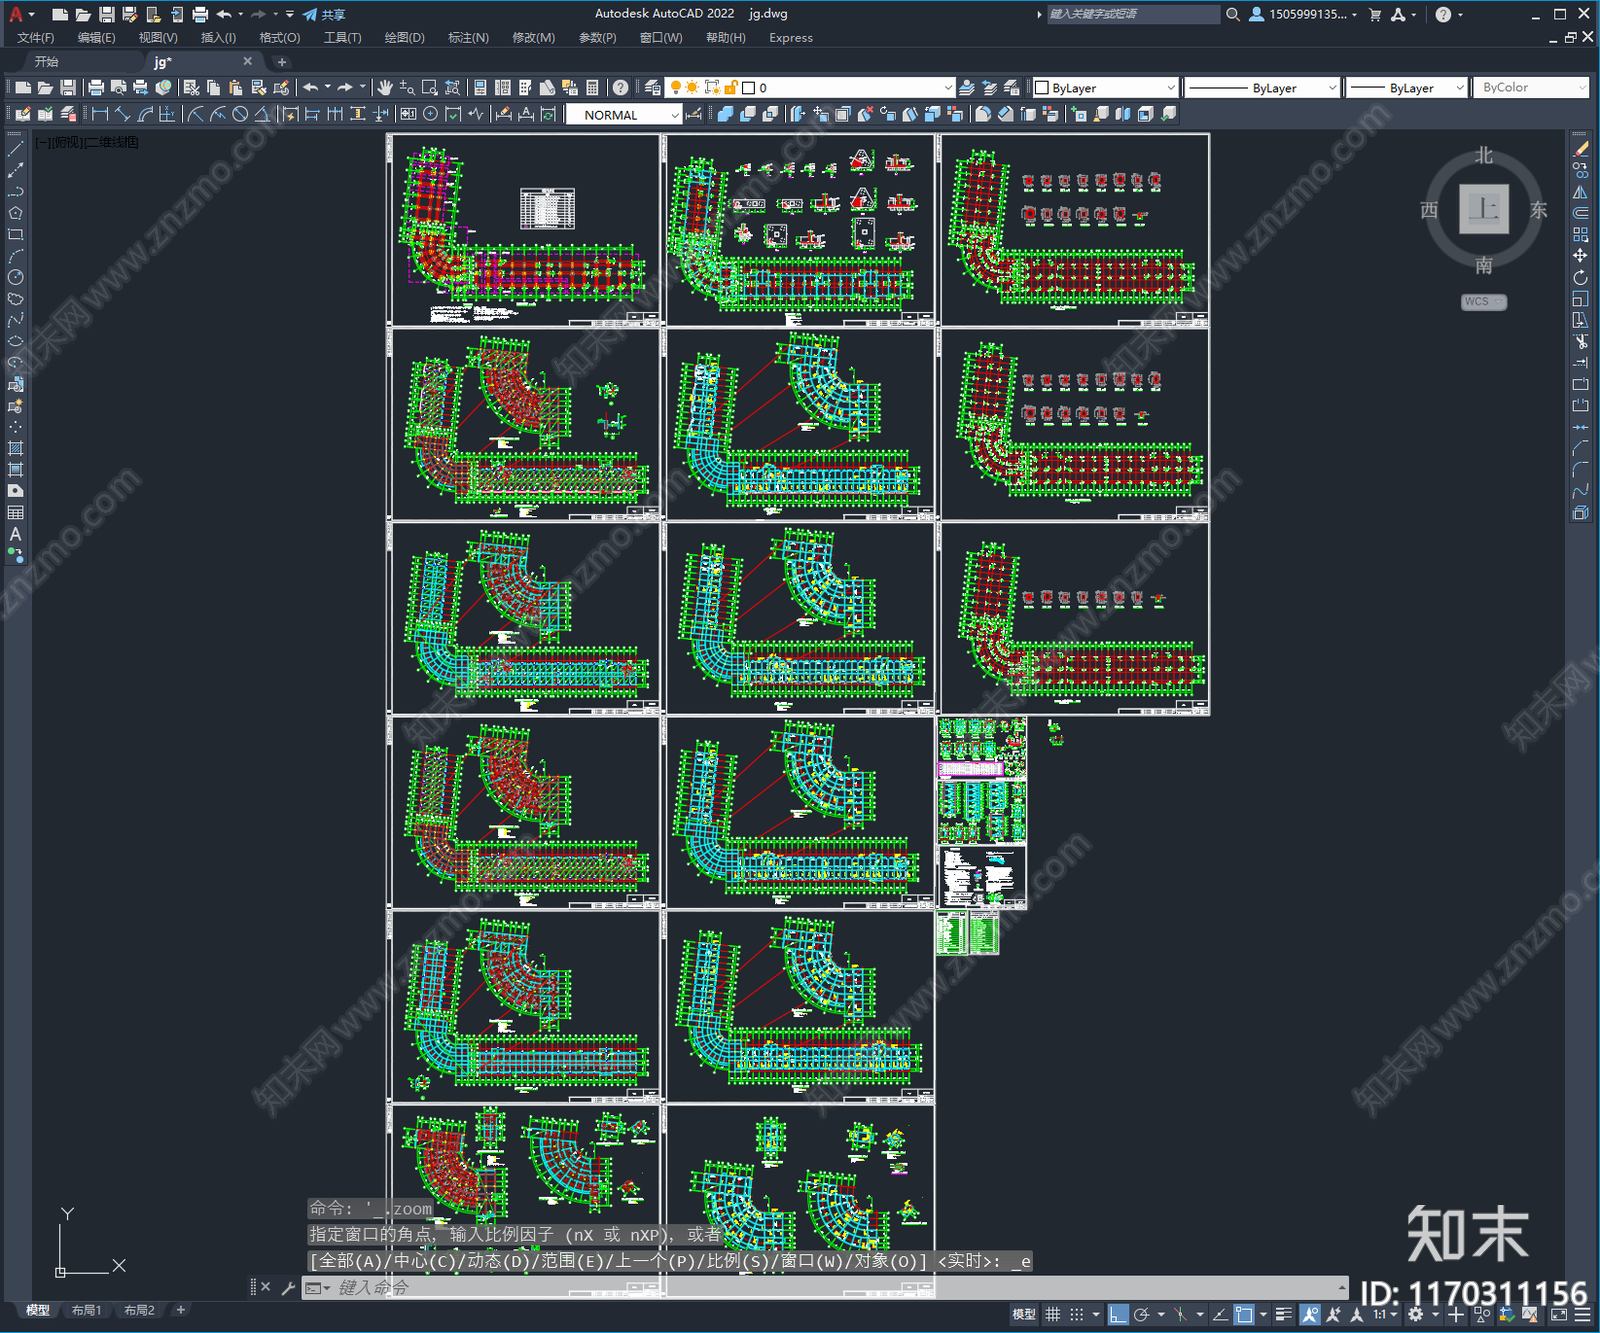
Task: Select the Line draw tool
Action: 15,149
